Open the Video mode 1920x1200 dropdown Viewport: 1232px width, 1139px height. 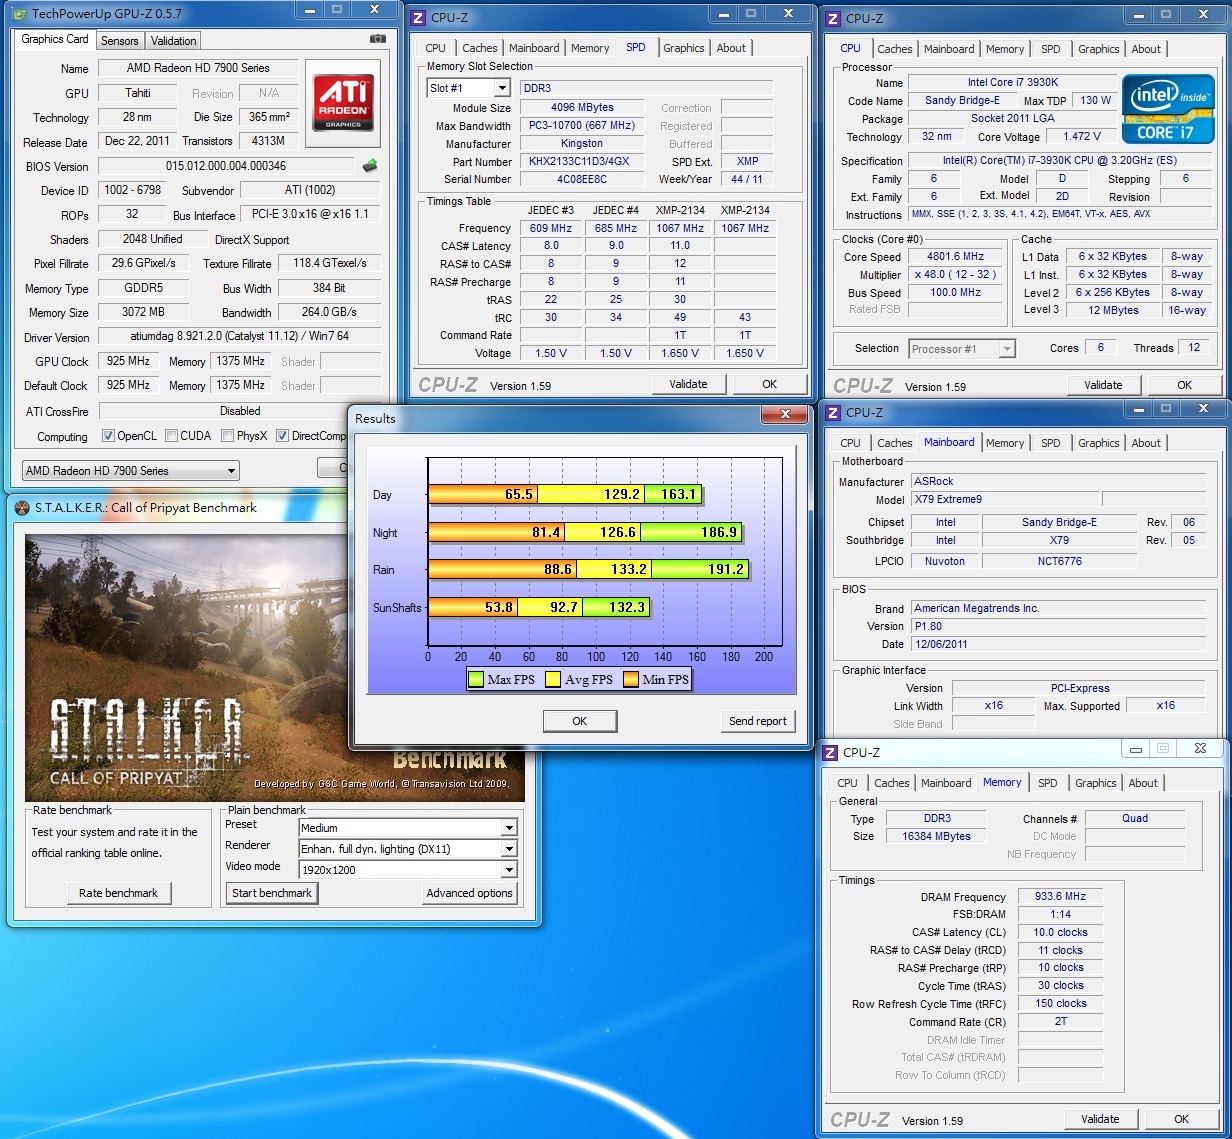coord(509,870)
